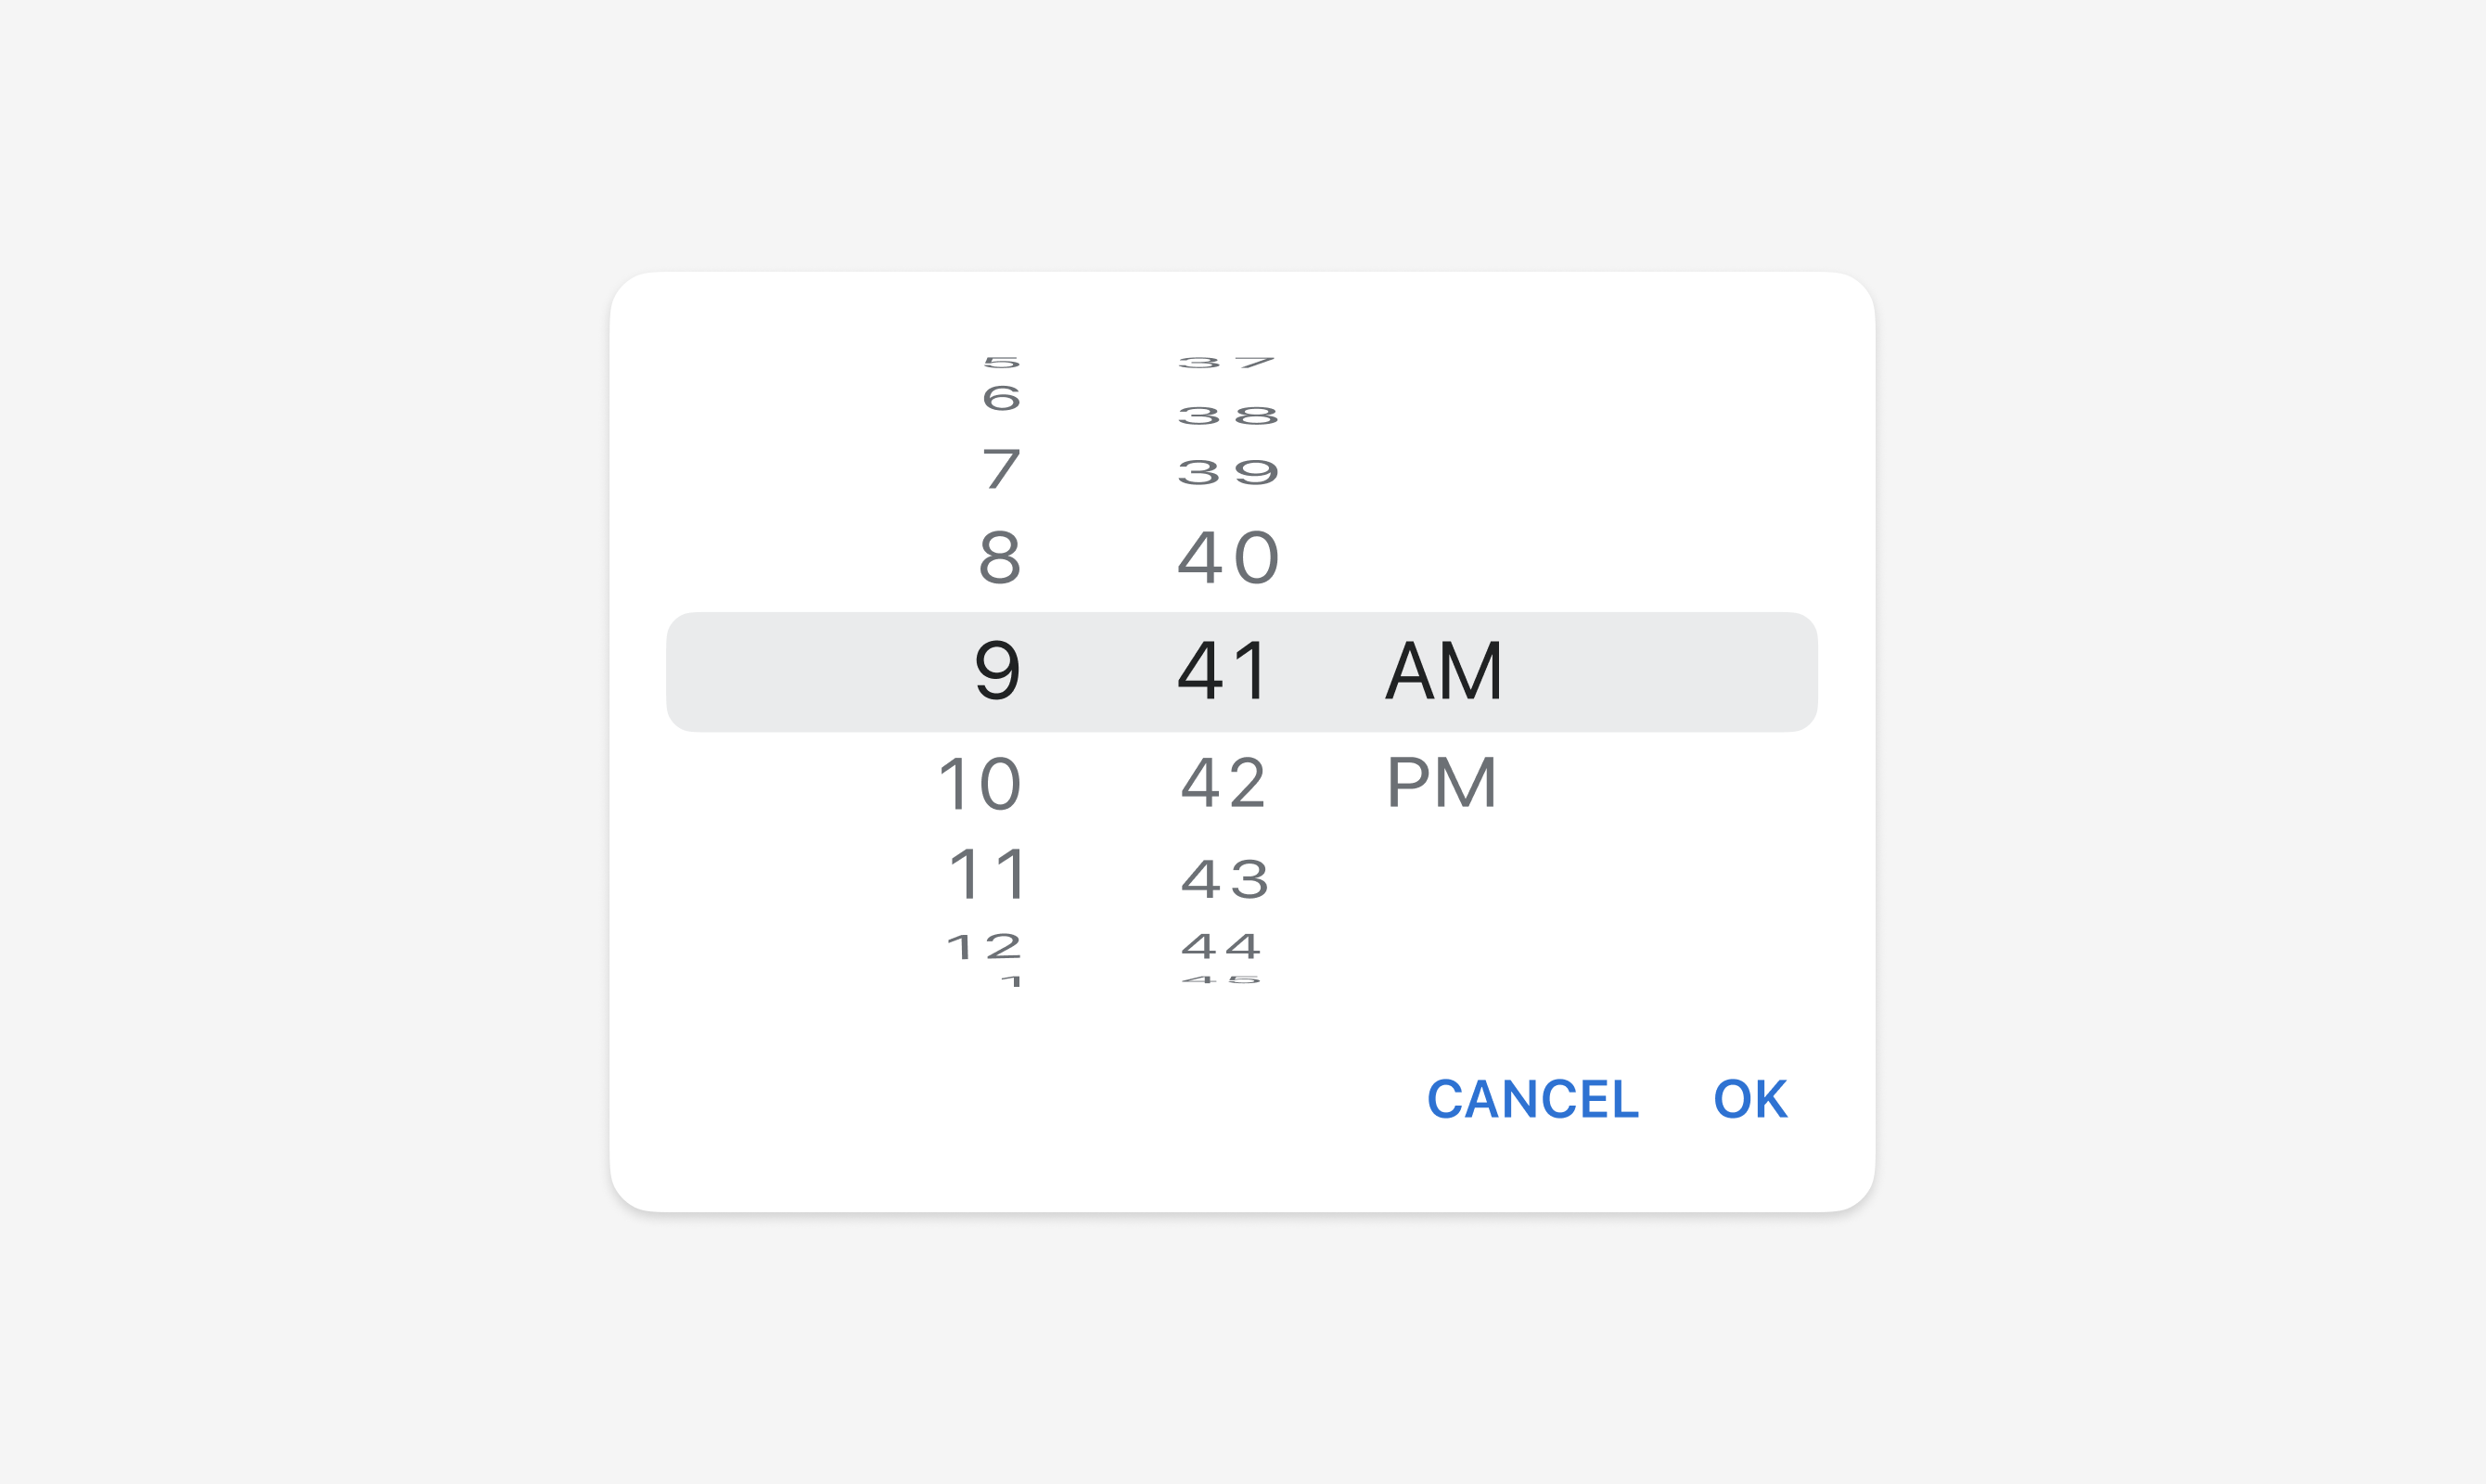Click the selected hour 9

997,670
